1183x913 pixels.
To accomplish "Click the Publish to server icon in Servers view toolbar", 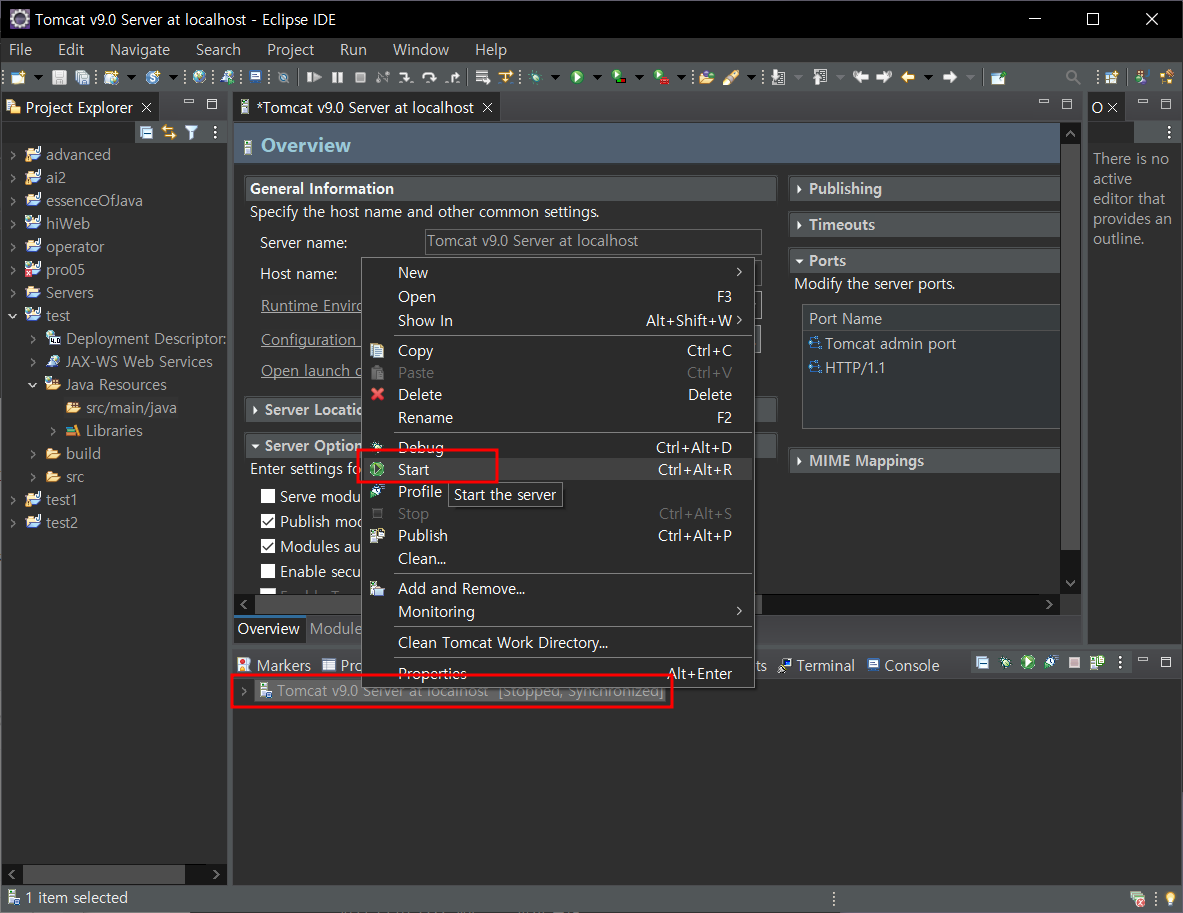I will coord(1097,662).
